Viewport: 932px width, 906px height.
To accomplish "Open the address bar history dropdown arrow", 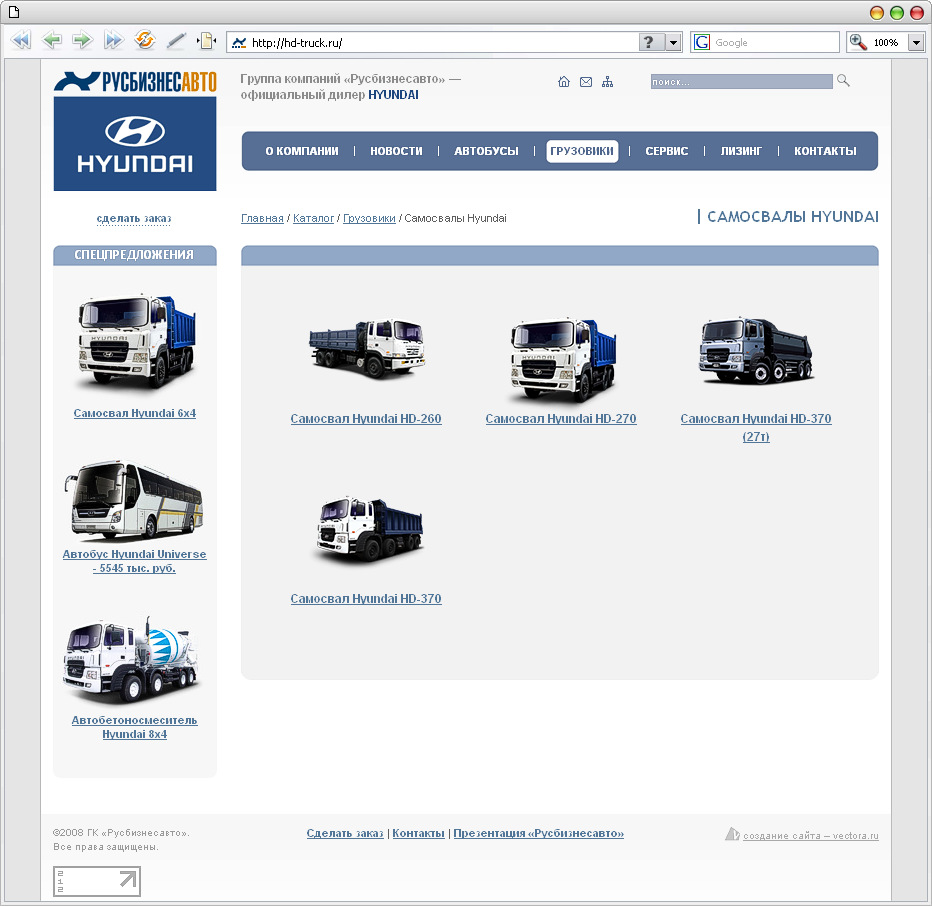I will click(x=673, y=42).
